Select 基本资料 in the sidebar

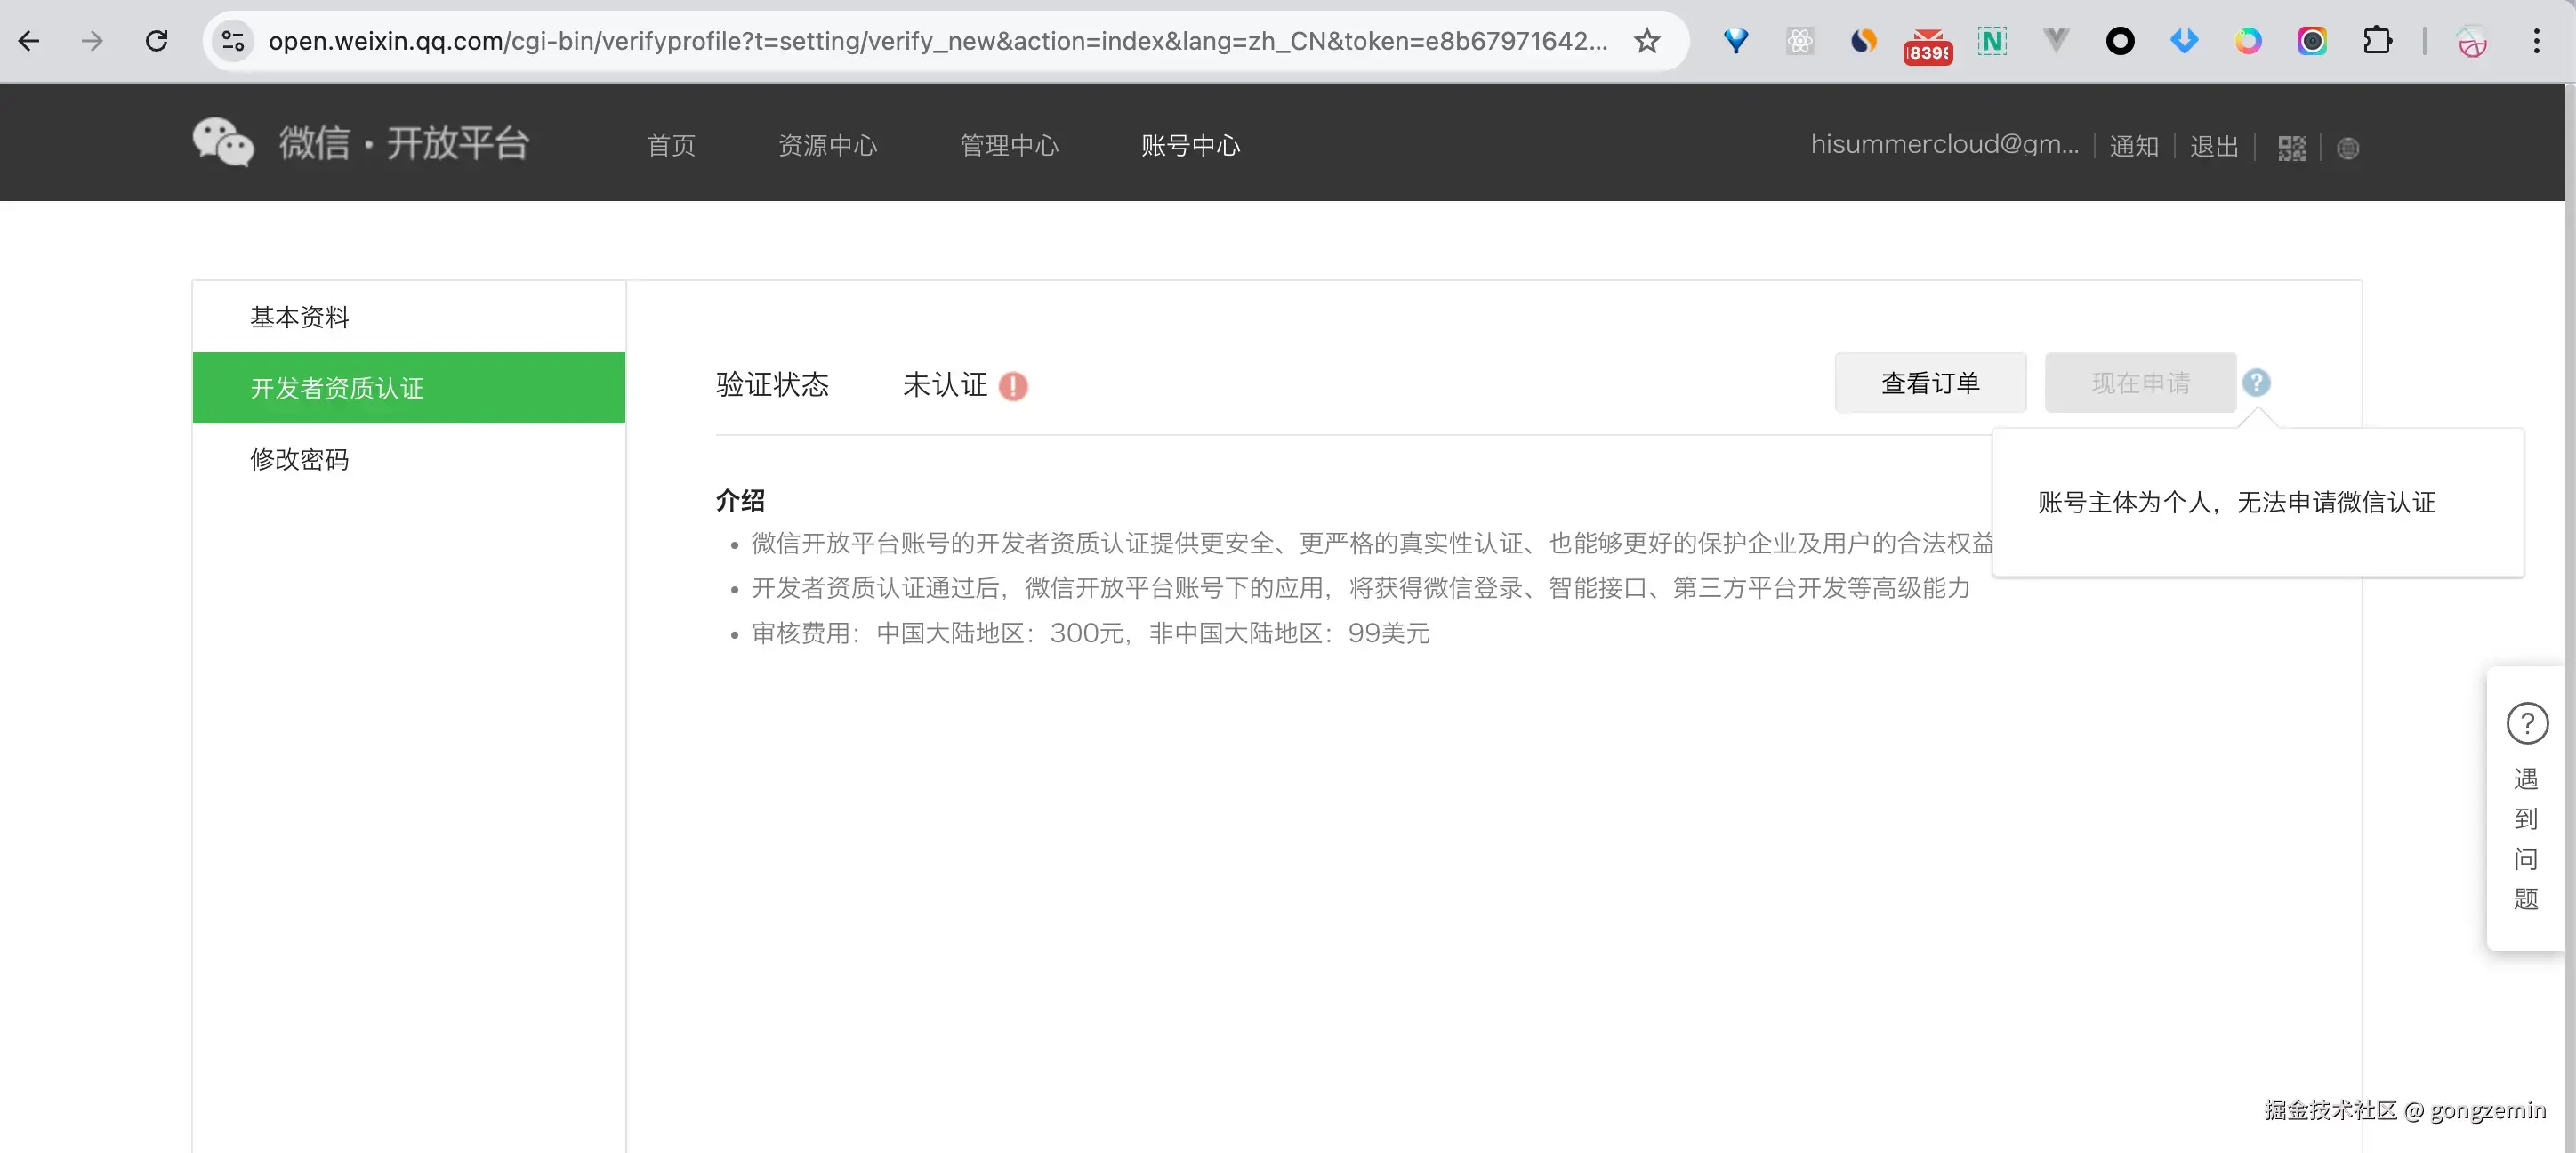coord(299,317)
